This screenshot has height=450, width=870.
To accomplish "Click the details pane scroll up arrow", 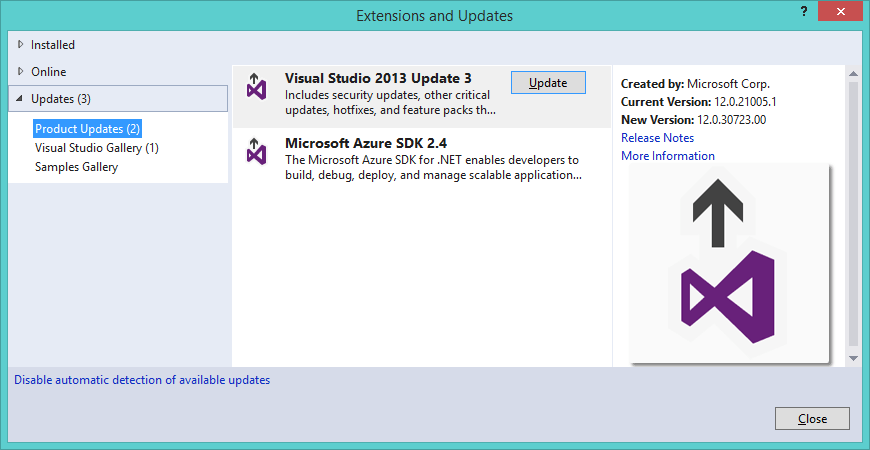I will point(854,72).
